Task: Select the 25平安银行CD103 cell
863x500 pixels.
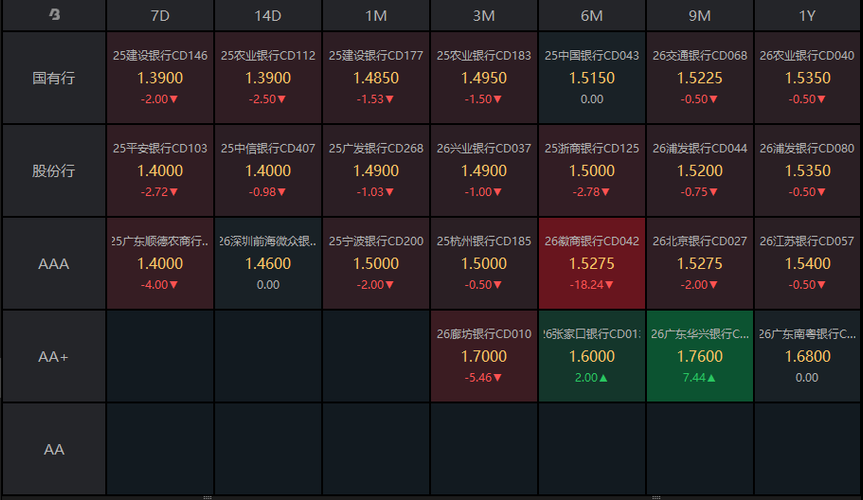Action: pos(160,170)
